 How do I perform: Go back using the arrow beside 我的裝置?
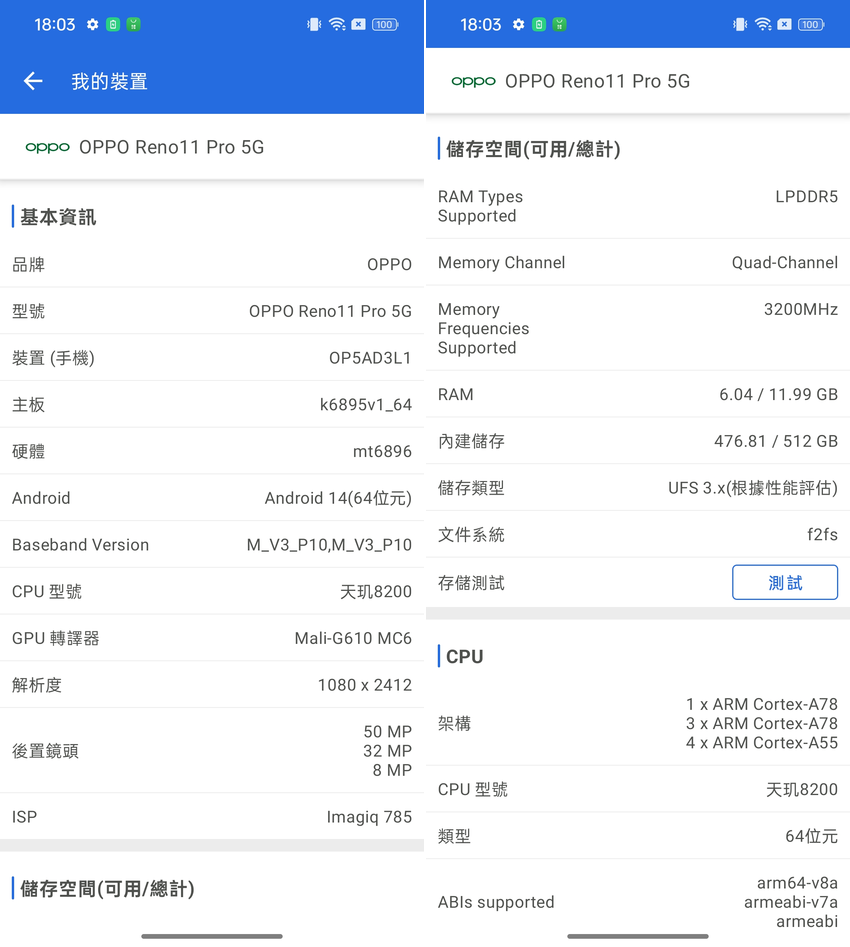pos(33,81)
